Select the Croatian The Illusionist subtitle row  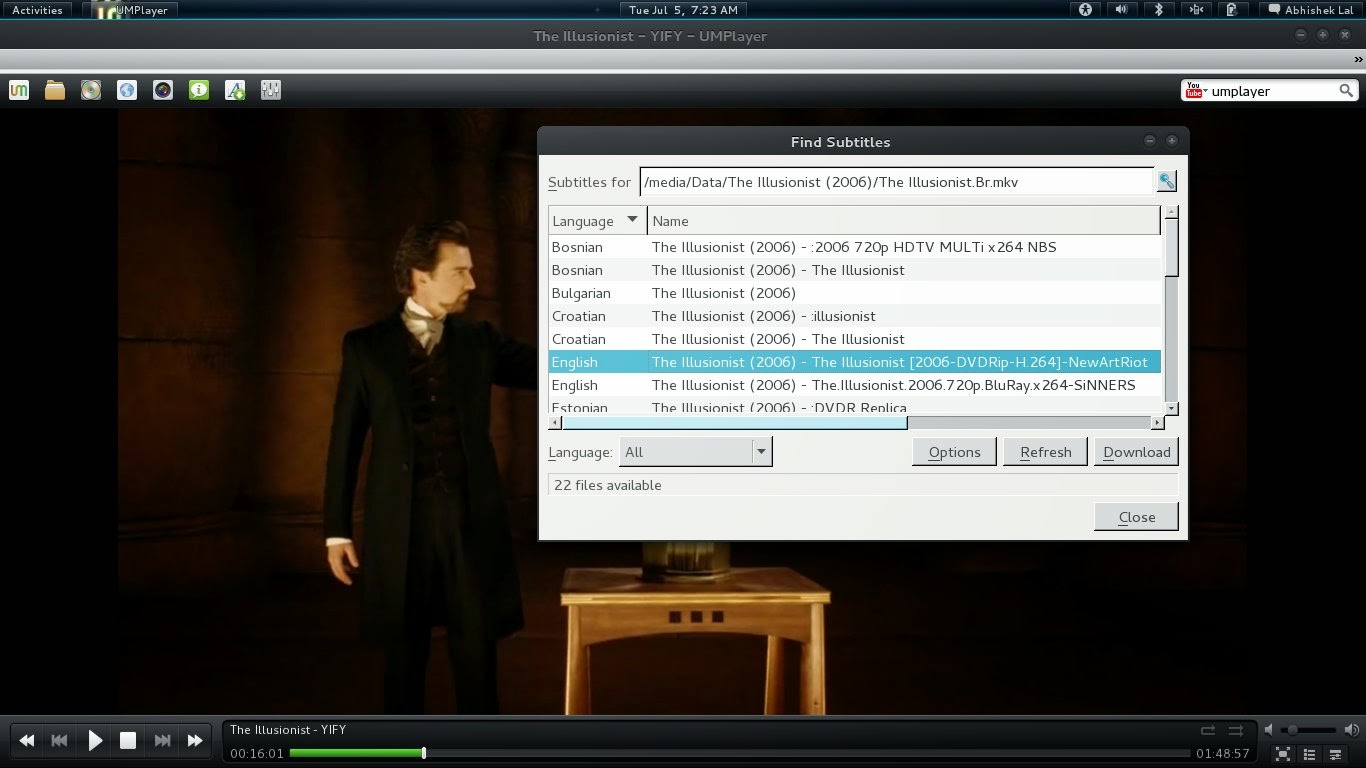(854, 339)
